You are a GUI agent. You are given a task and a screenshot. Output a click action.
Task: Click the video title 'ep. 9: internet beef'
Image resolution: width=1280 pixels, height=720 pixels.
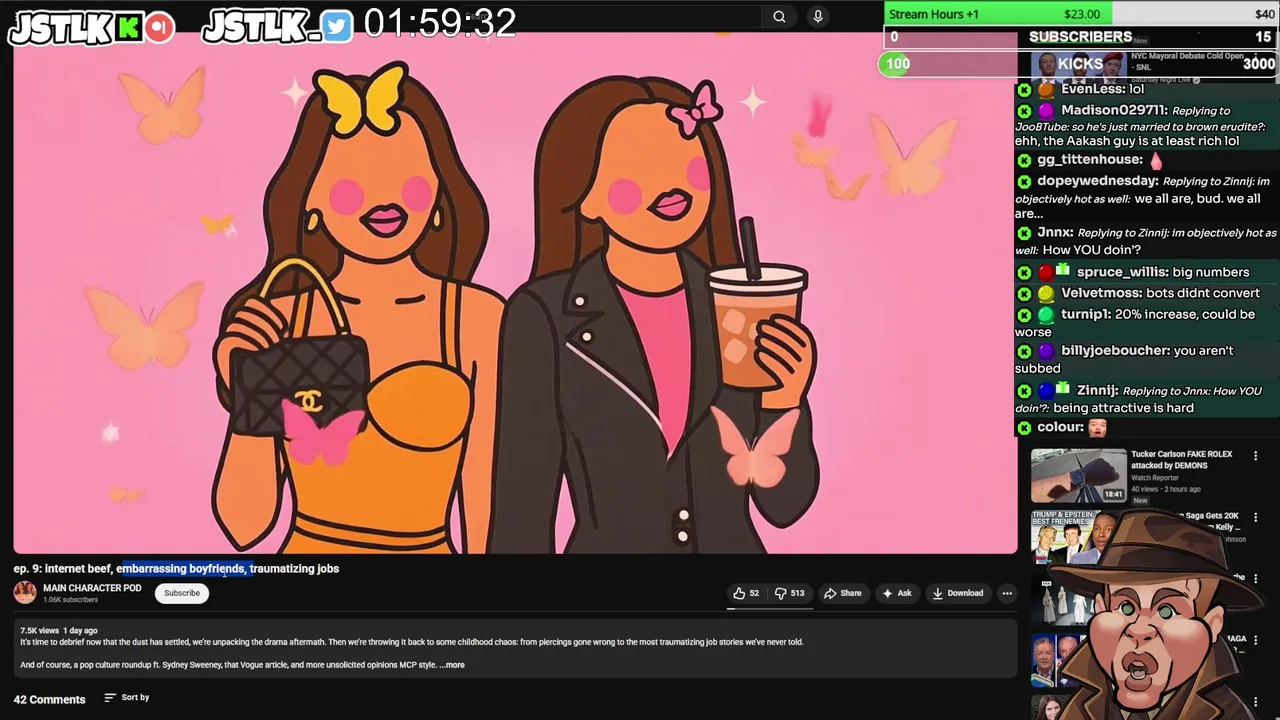click(x=176, y=568)
